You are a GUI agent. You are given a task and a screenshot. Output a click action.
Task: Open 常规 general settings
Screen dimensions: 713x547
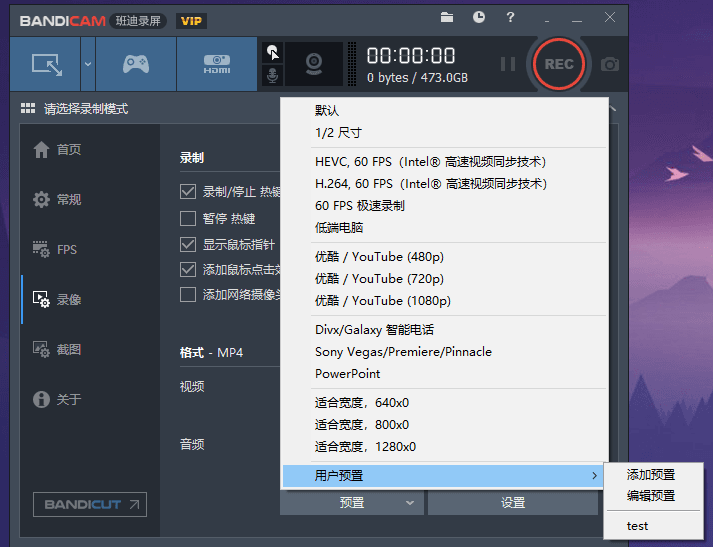pyautogui.click(x=57, y=199)
